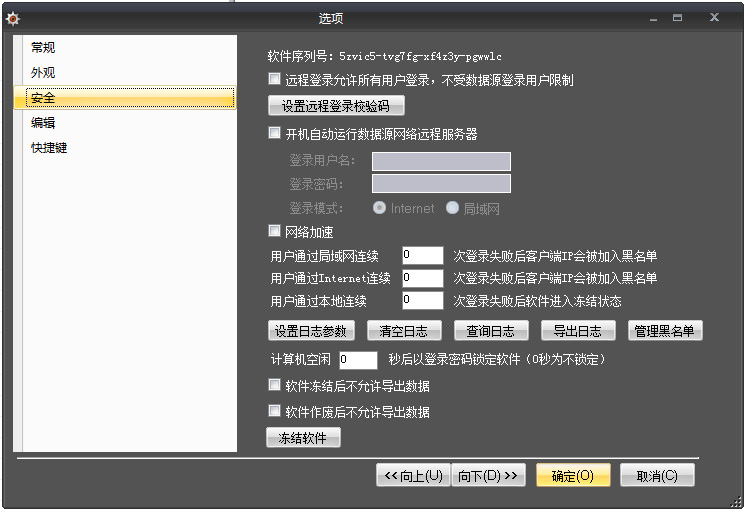
Task: Click 导出日志 to export logs
Action: click(x=578, y=331)
